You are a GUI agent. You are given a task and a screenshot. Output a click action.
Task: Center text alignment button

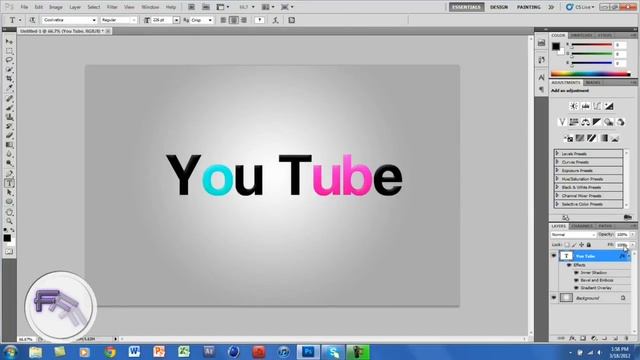coord(233,20)
